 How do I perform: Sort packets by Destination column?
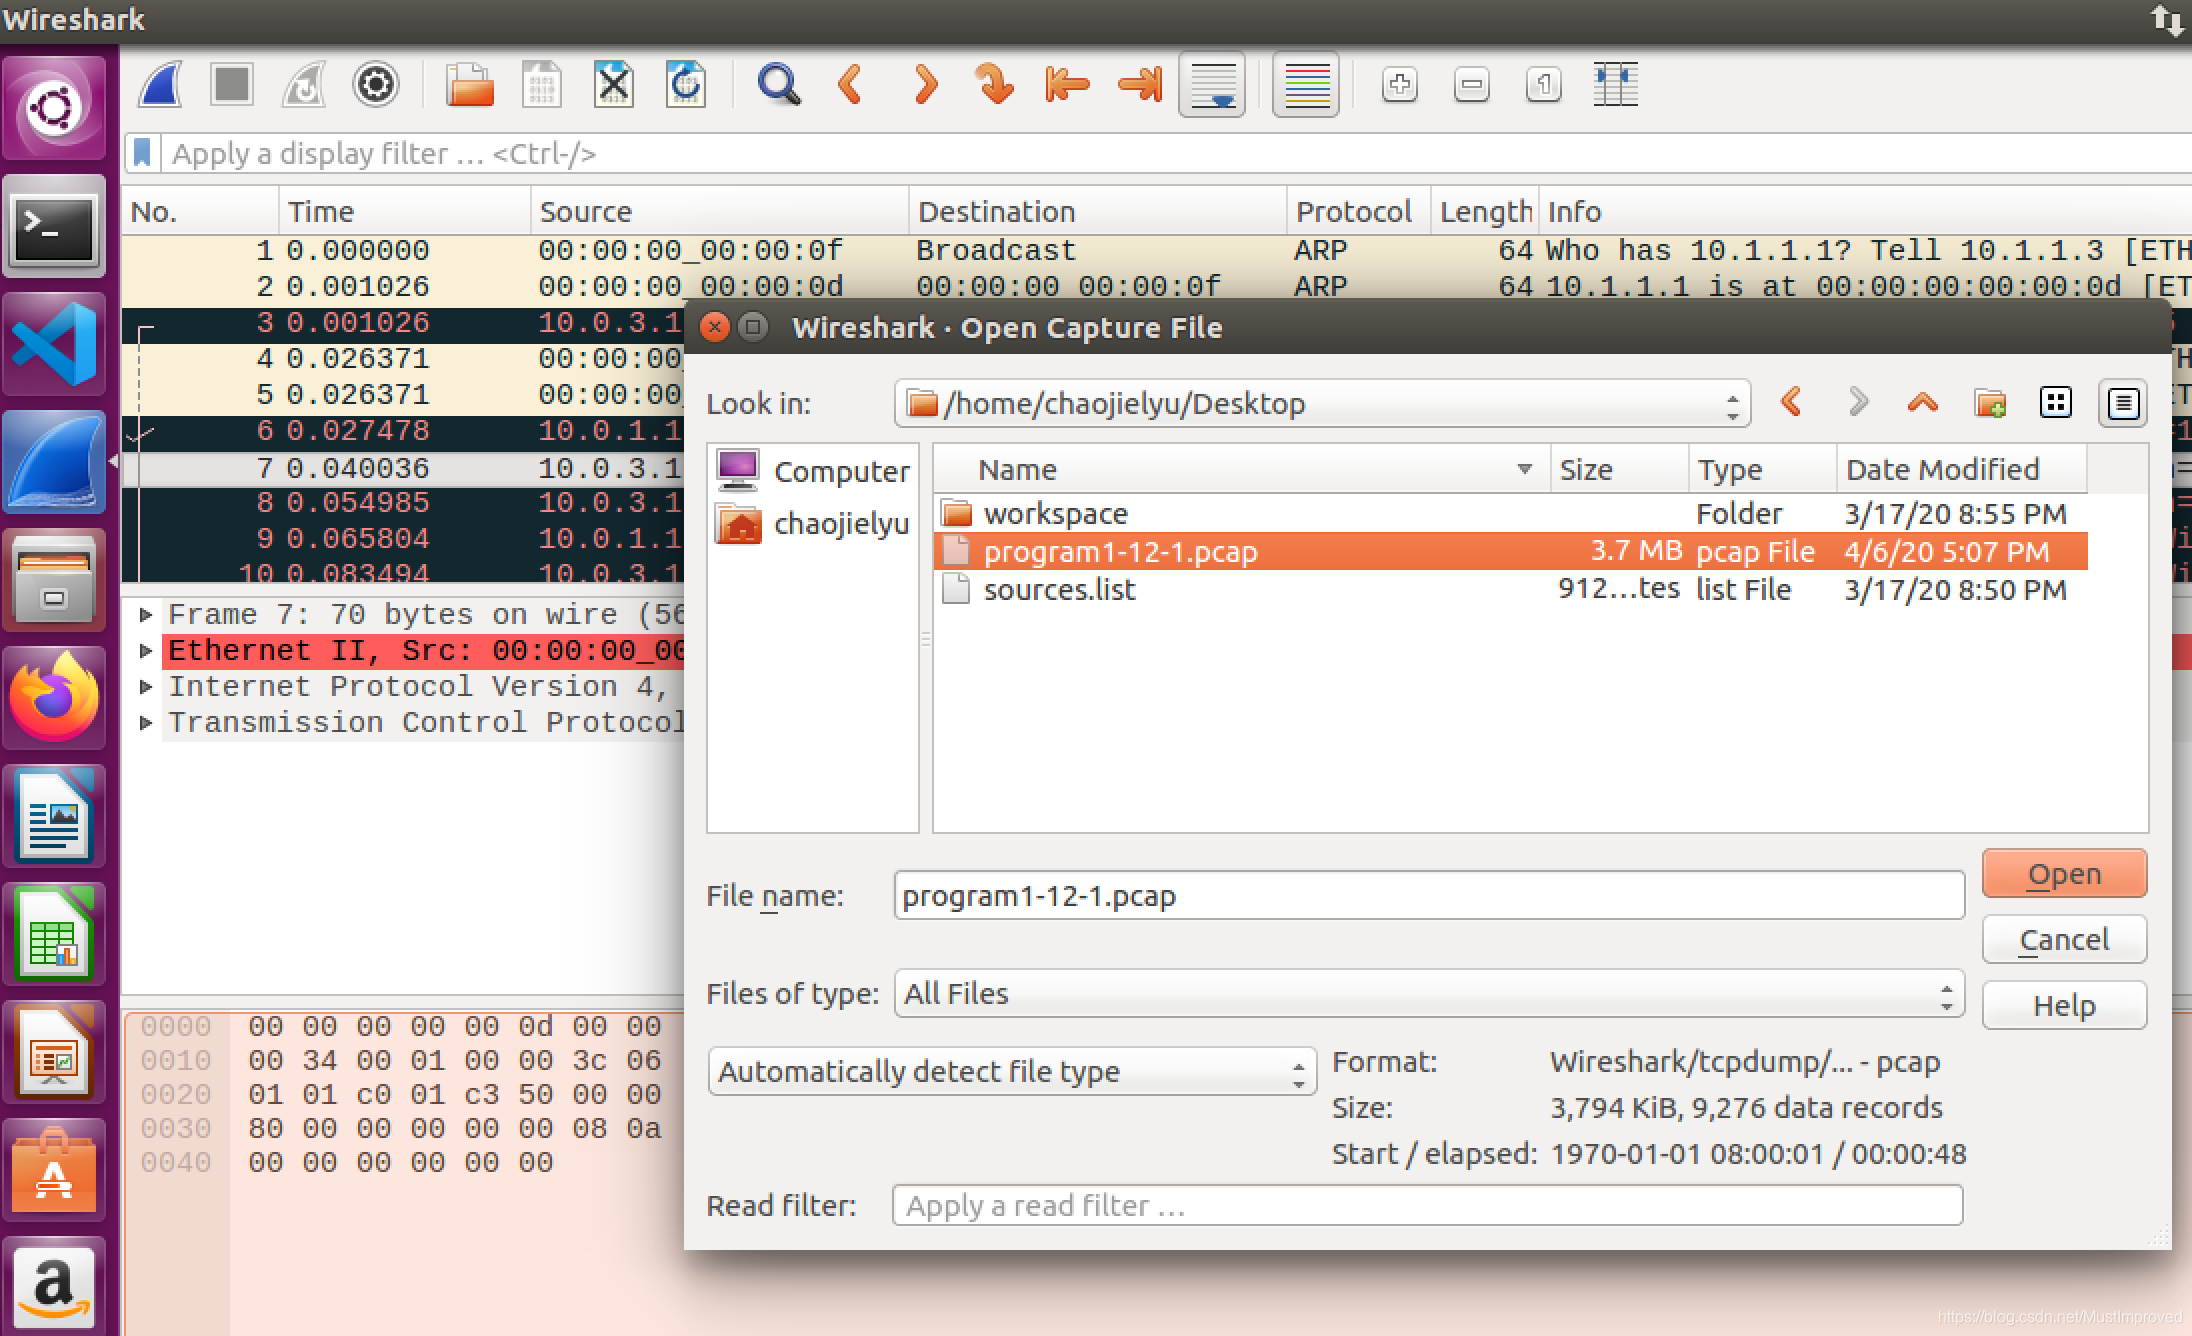[1097, 211]
